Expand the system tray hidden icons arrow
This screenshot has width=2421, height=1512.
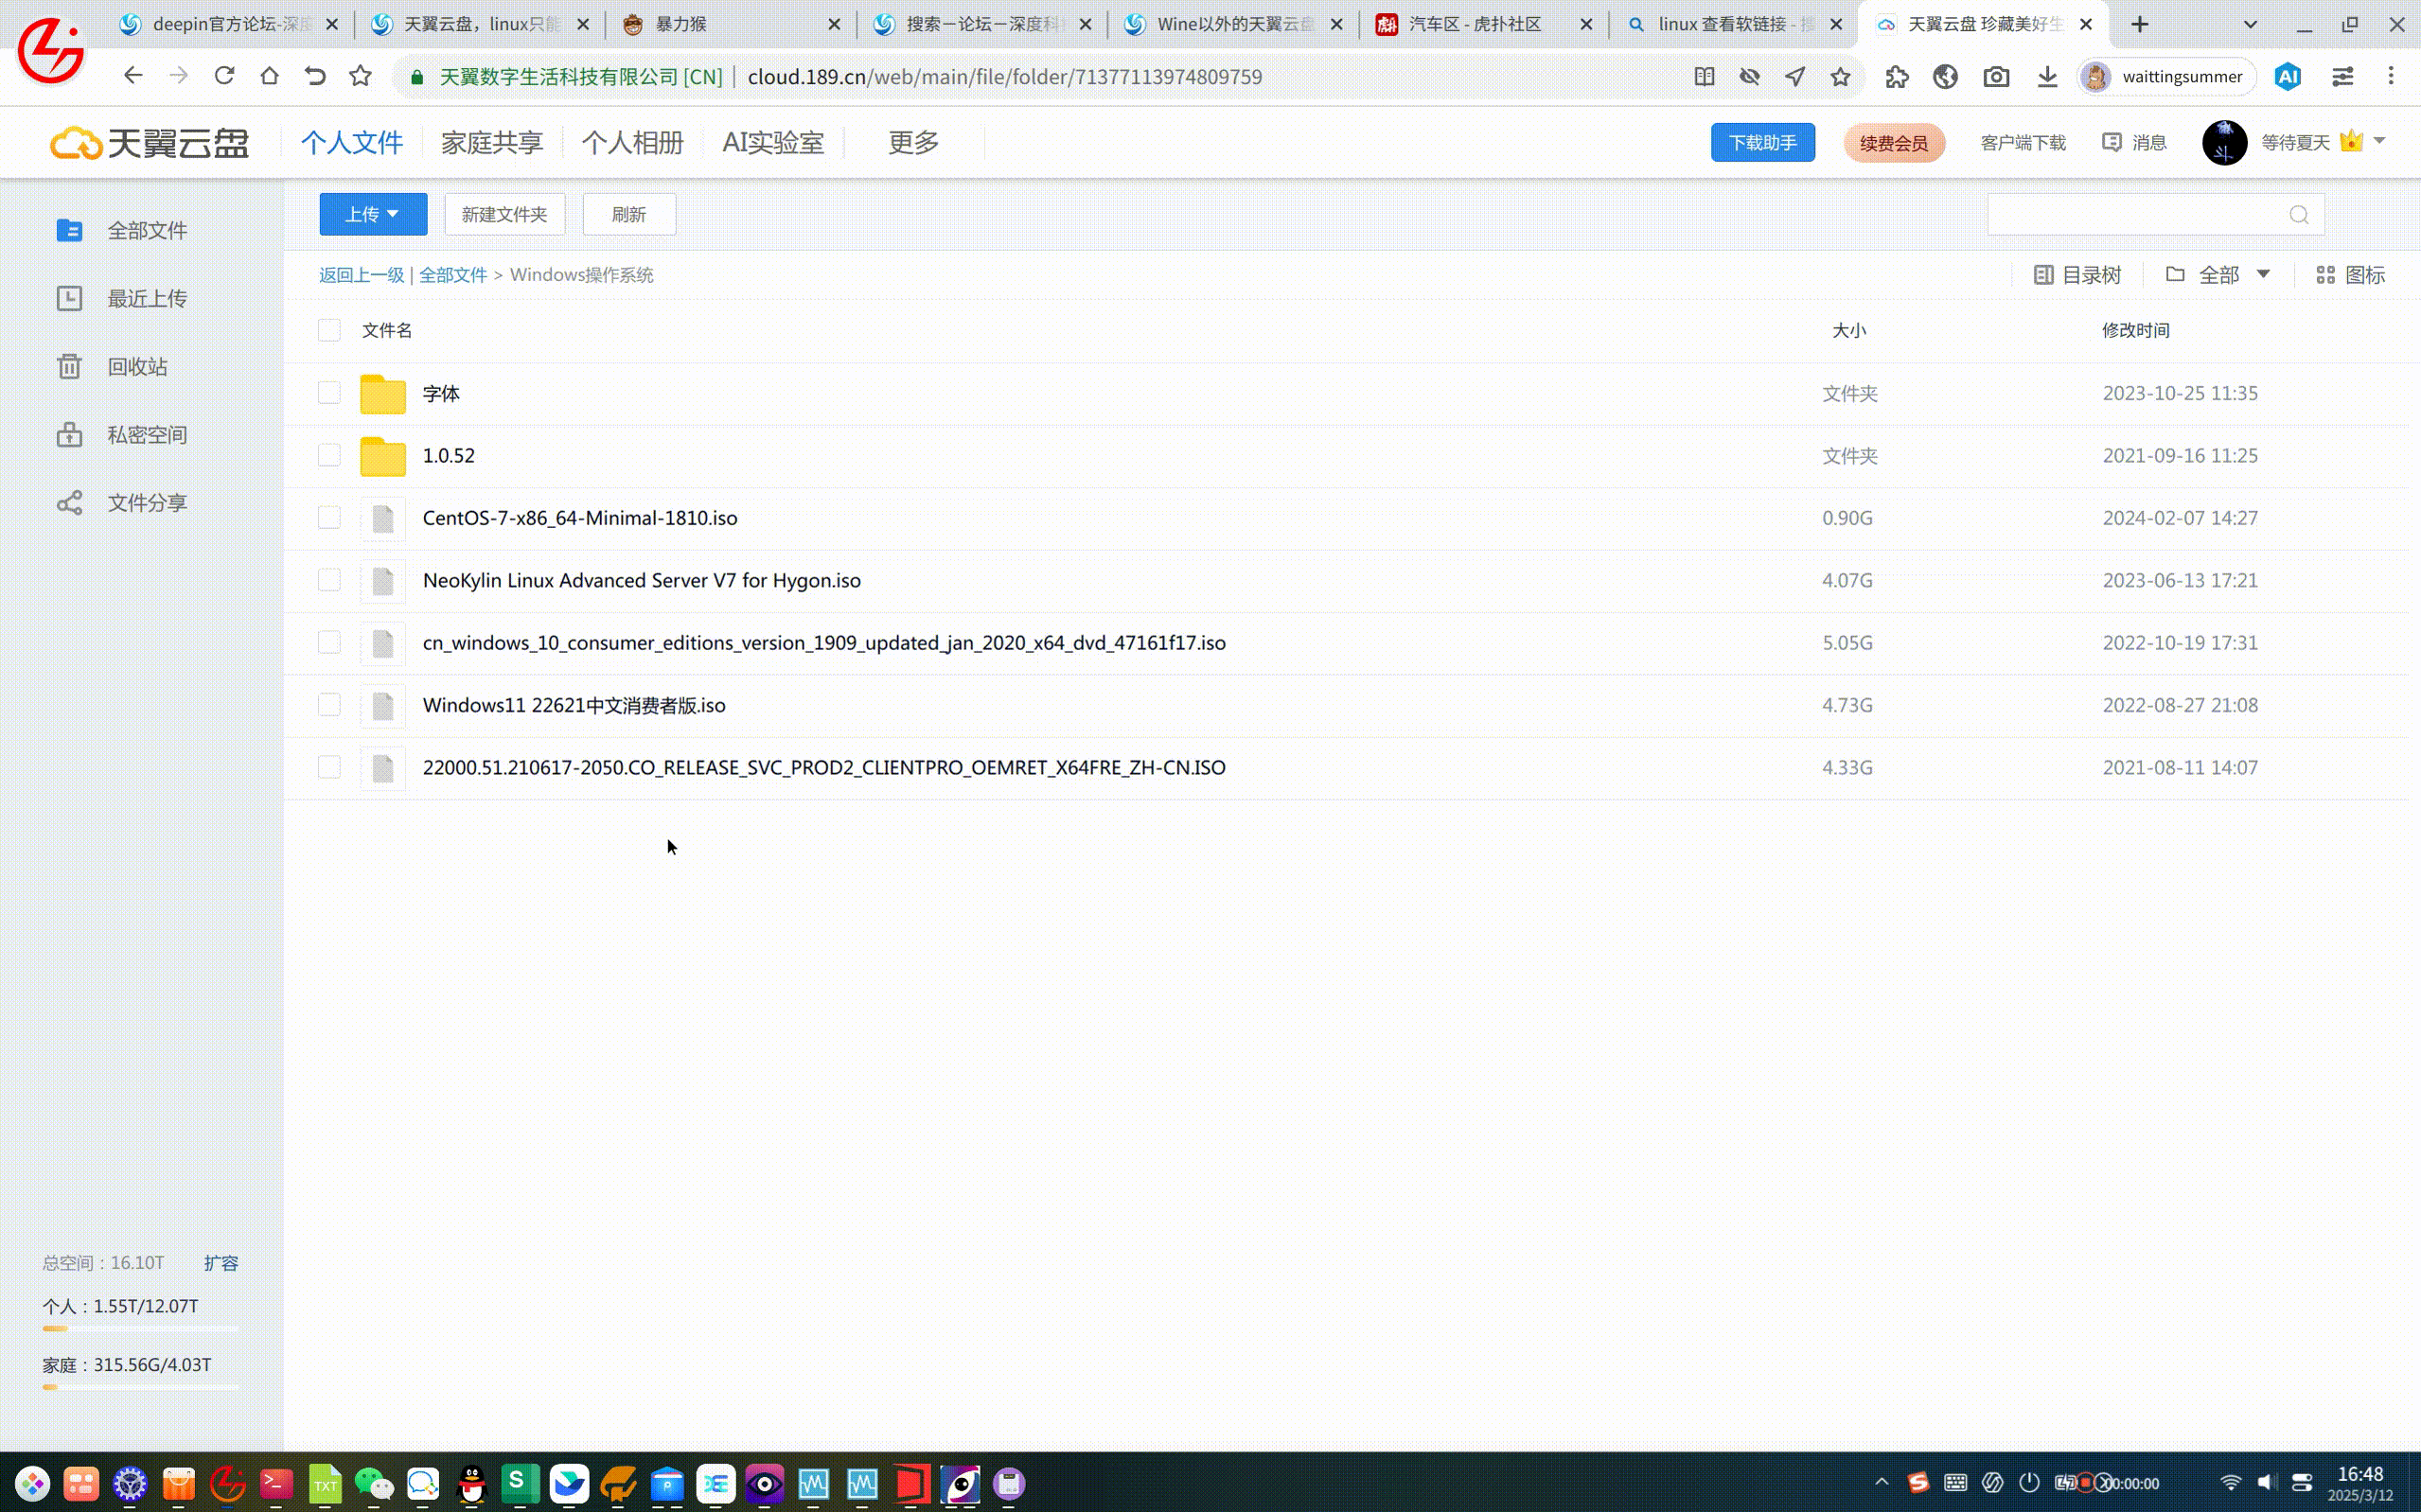[x=1881, y=1481]
